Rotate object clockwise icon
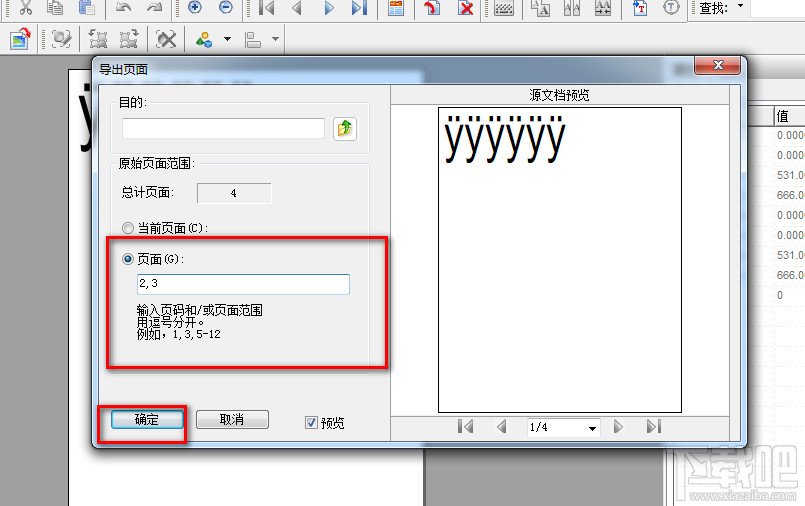Viewport: 805px width, 506px height. [129, 38]
